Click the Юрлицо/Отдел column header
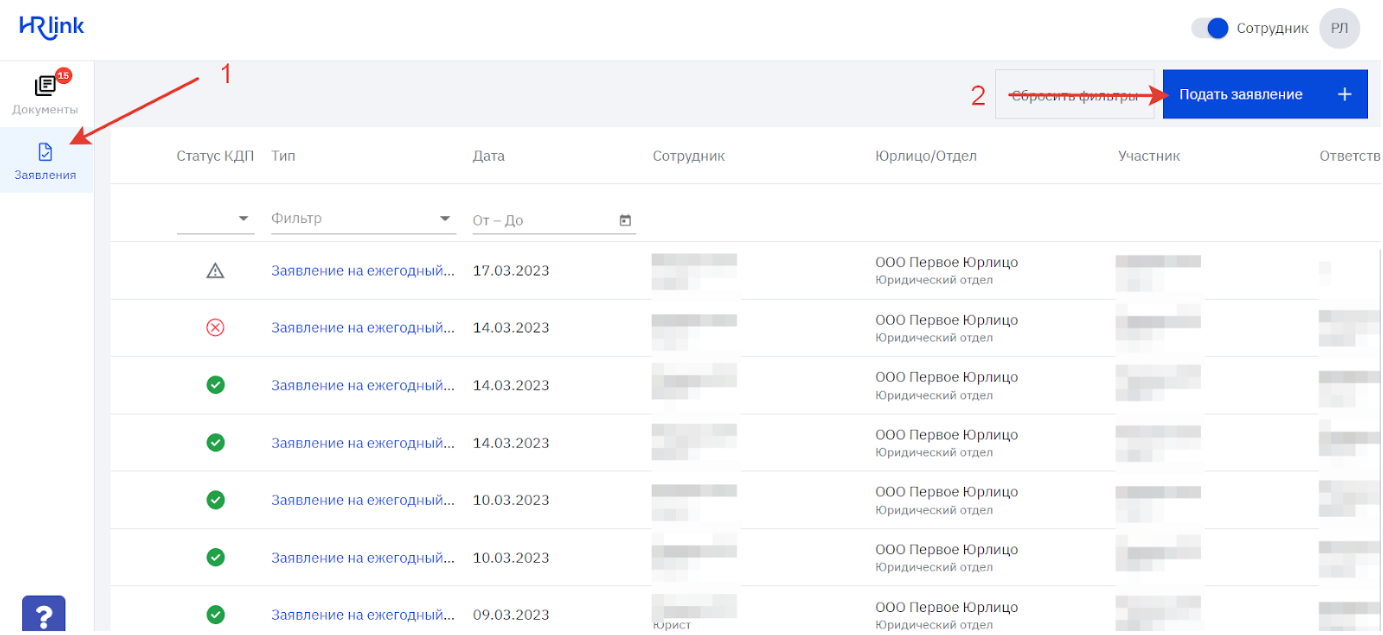The height and width of the screenshot is (635, 1383). pos(925,156)
